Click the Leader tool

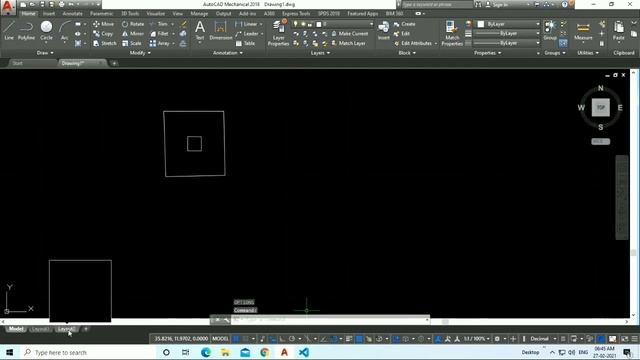247,34
